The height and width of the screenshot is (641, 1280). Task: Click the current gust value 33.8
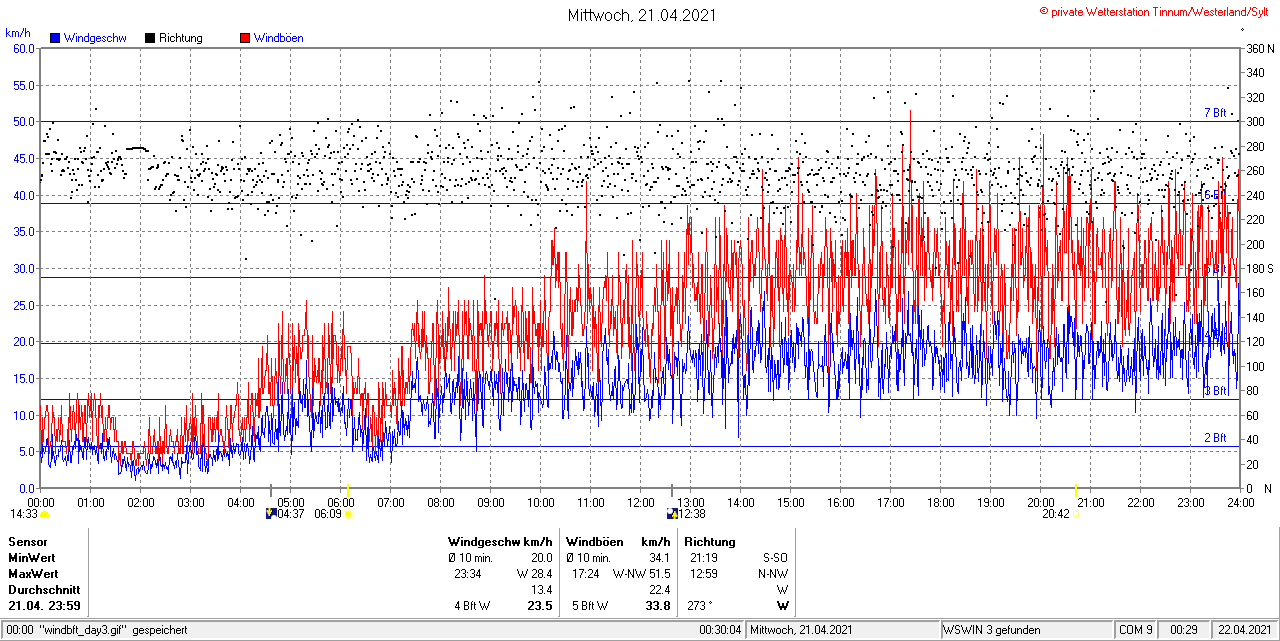pyautogui.click(x=658, y=606)
